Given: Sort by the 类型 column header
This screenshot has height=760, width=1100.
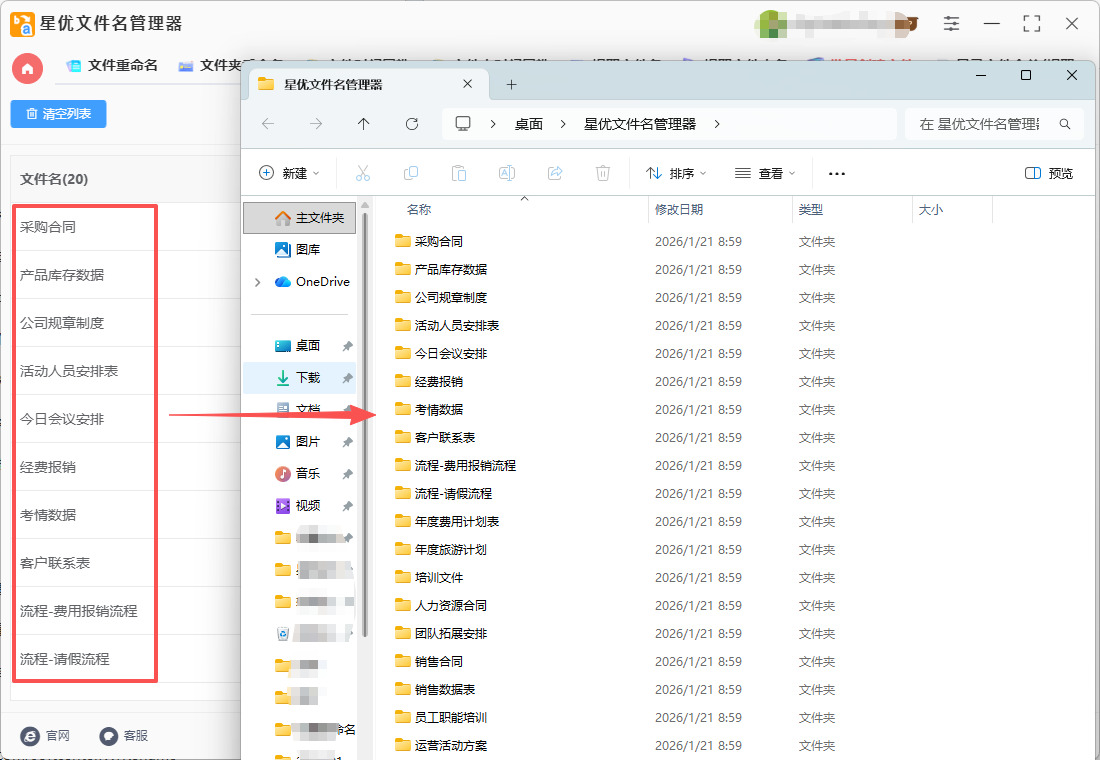Looking at the screenshot, I should [811, 210].
